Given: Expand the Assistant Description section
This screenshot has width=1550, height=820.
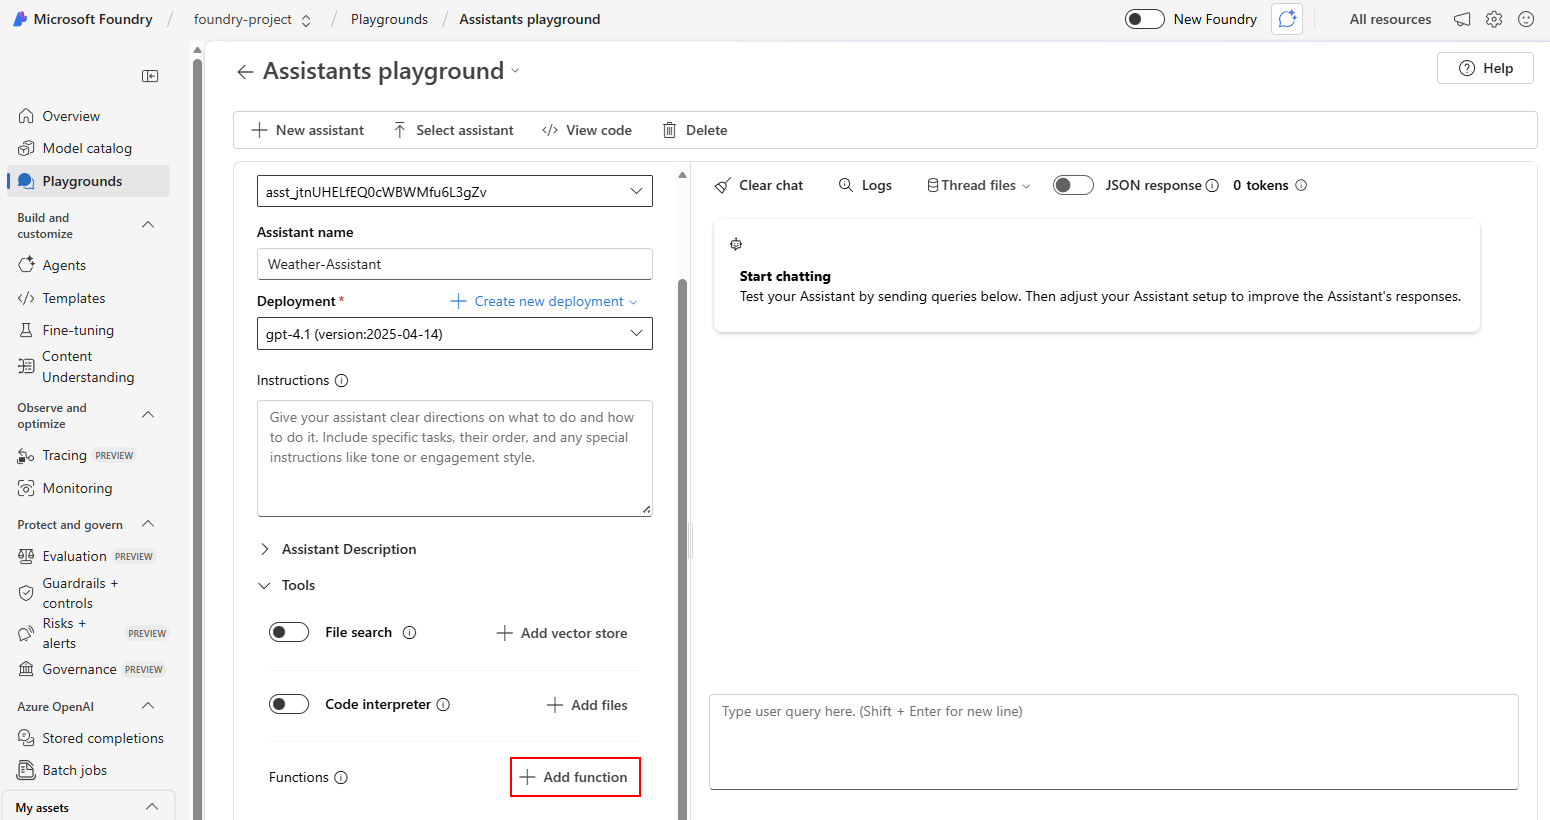Looking at the screenshot, I should coord(338,549).
